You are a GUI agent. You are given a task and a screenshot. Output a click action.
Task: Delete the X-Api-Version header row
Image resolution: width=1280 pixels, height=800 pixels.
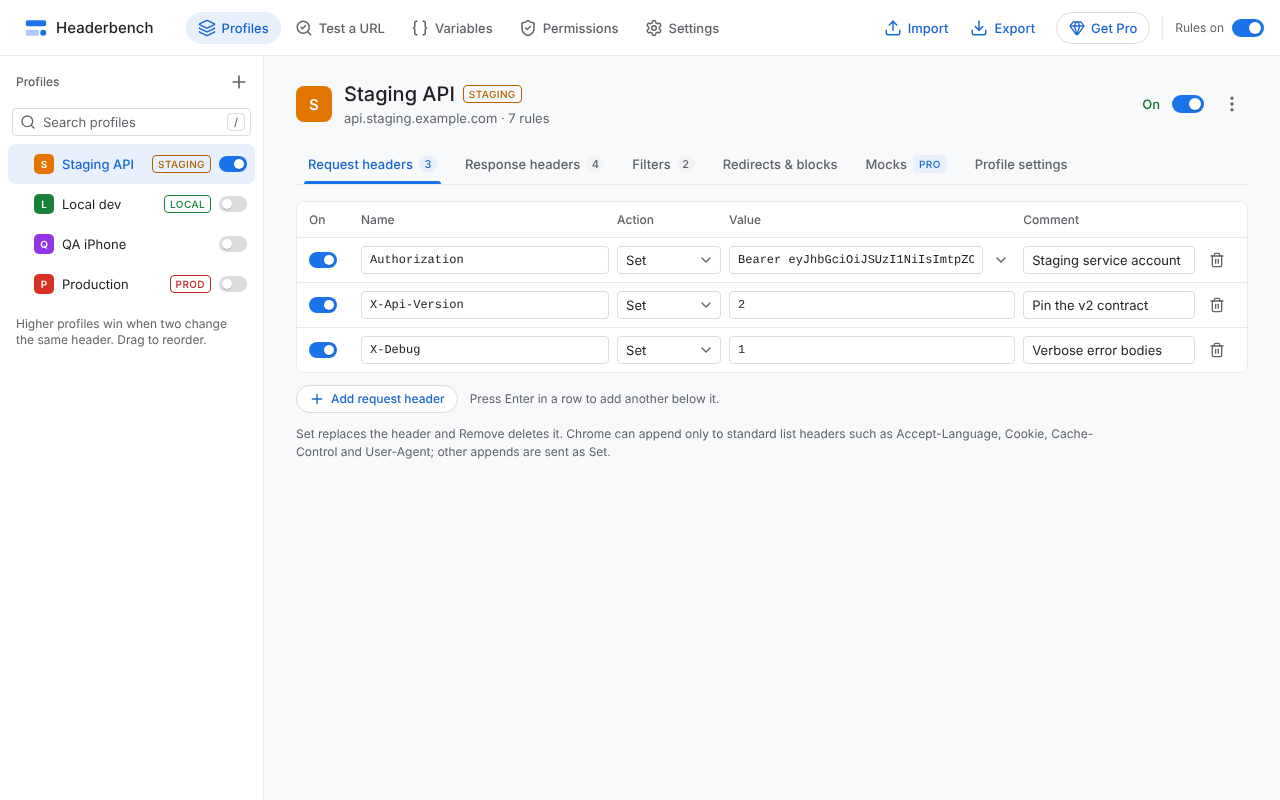(x=1217, y=305)
